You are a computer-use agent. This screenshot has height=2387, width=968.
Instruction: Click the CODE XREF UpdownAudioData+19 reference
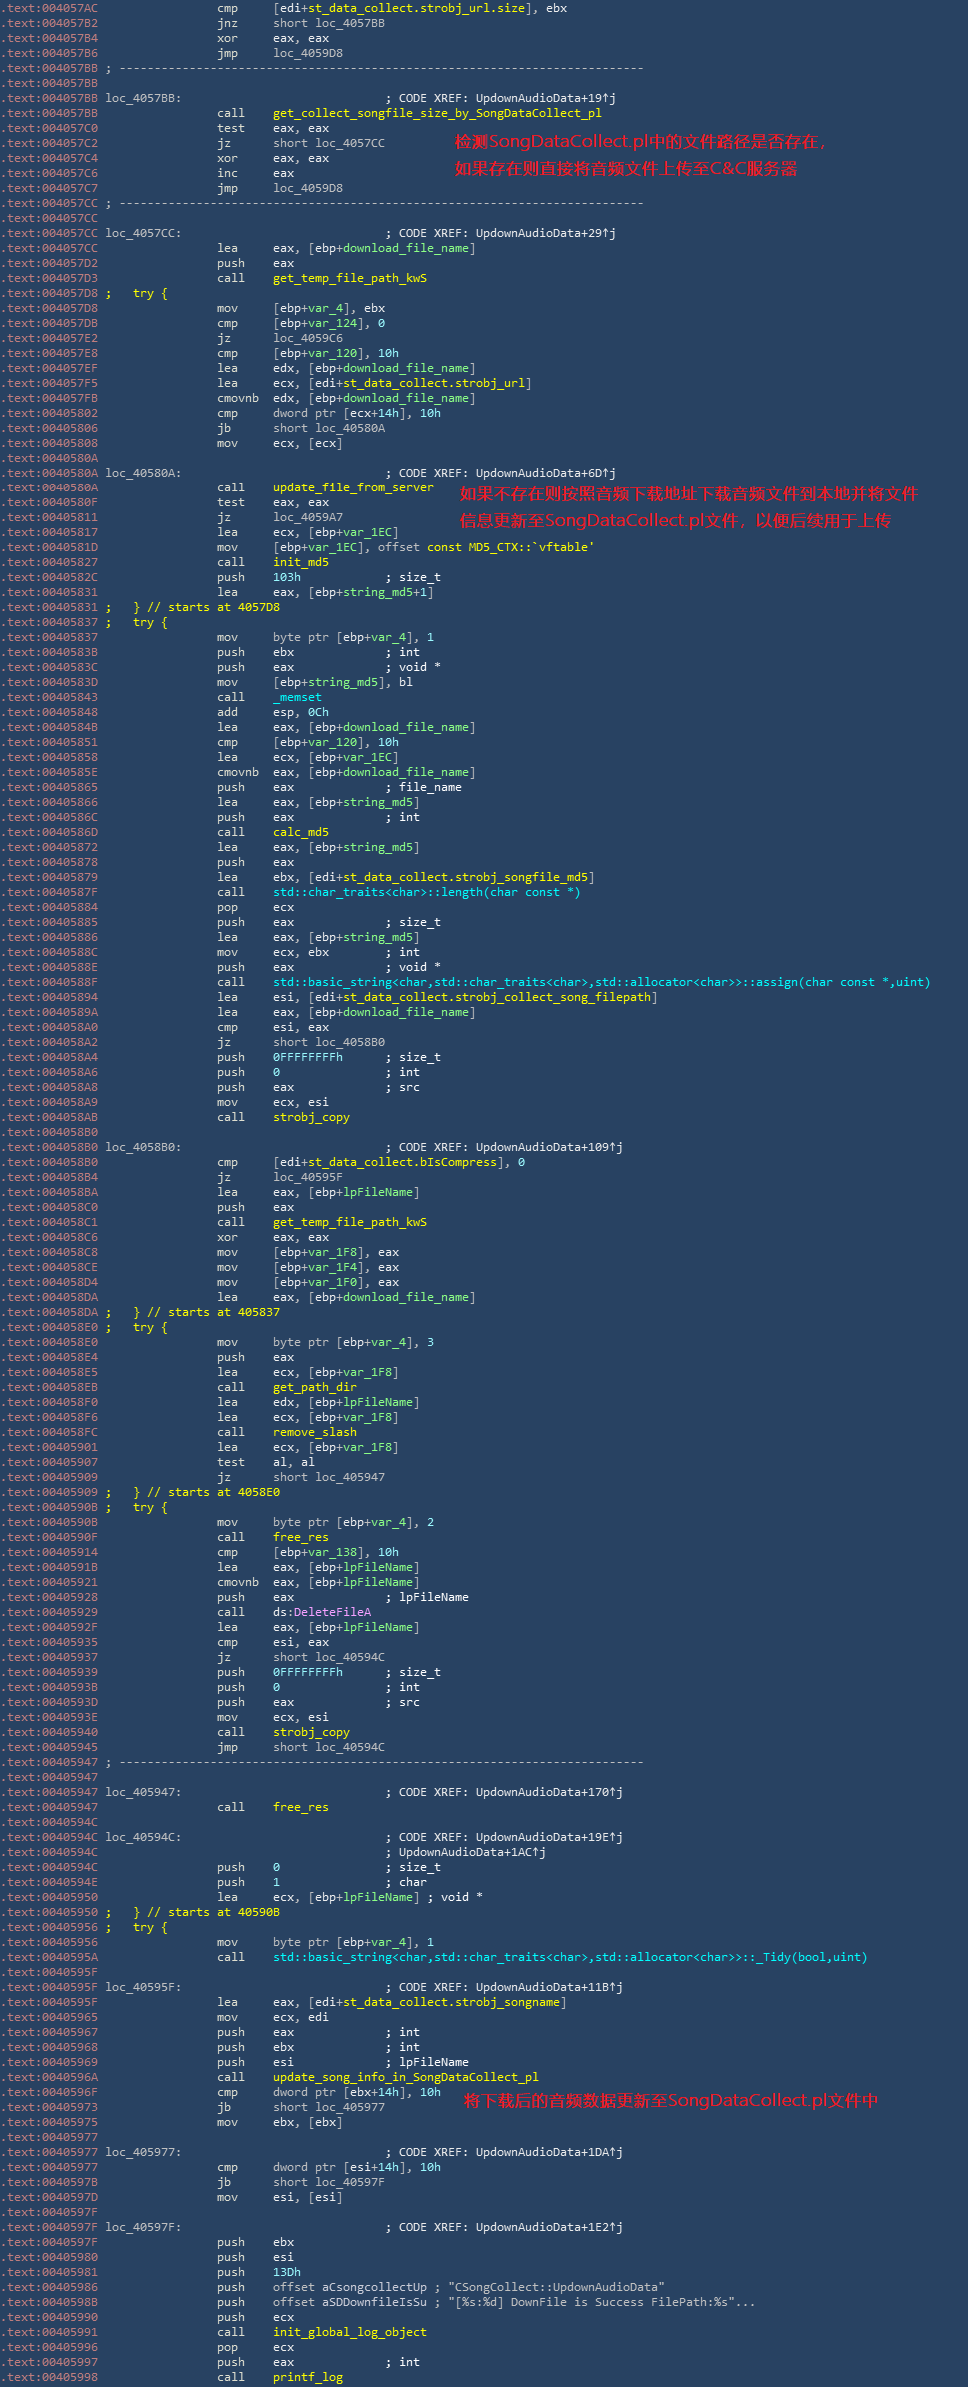coord(545,98)
